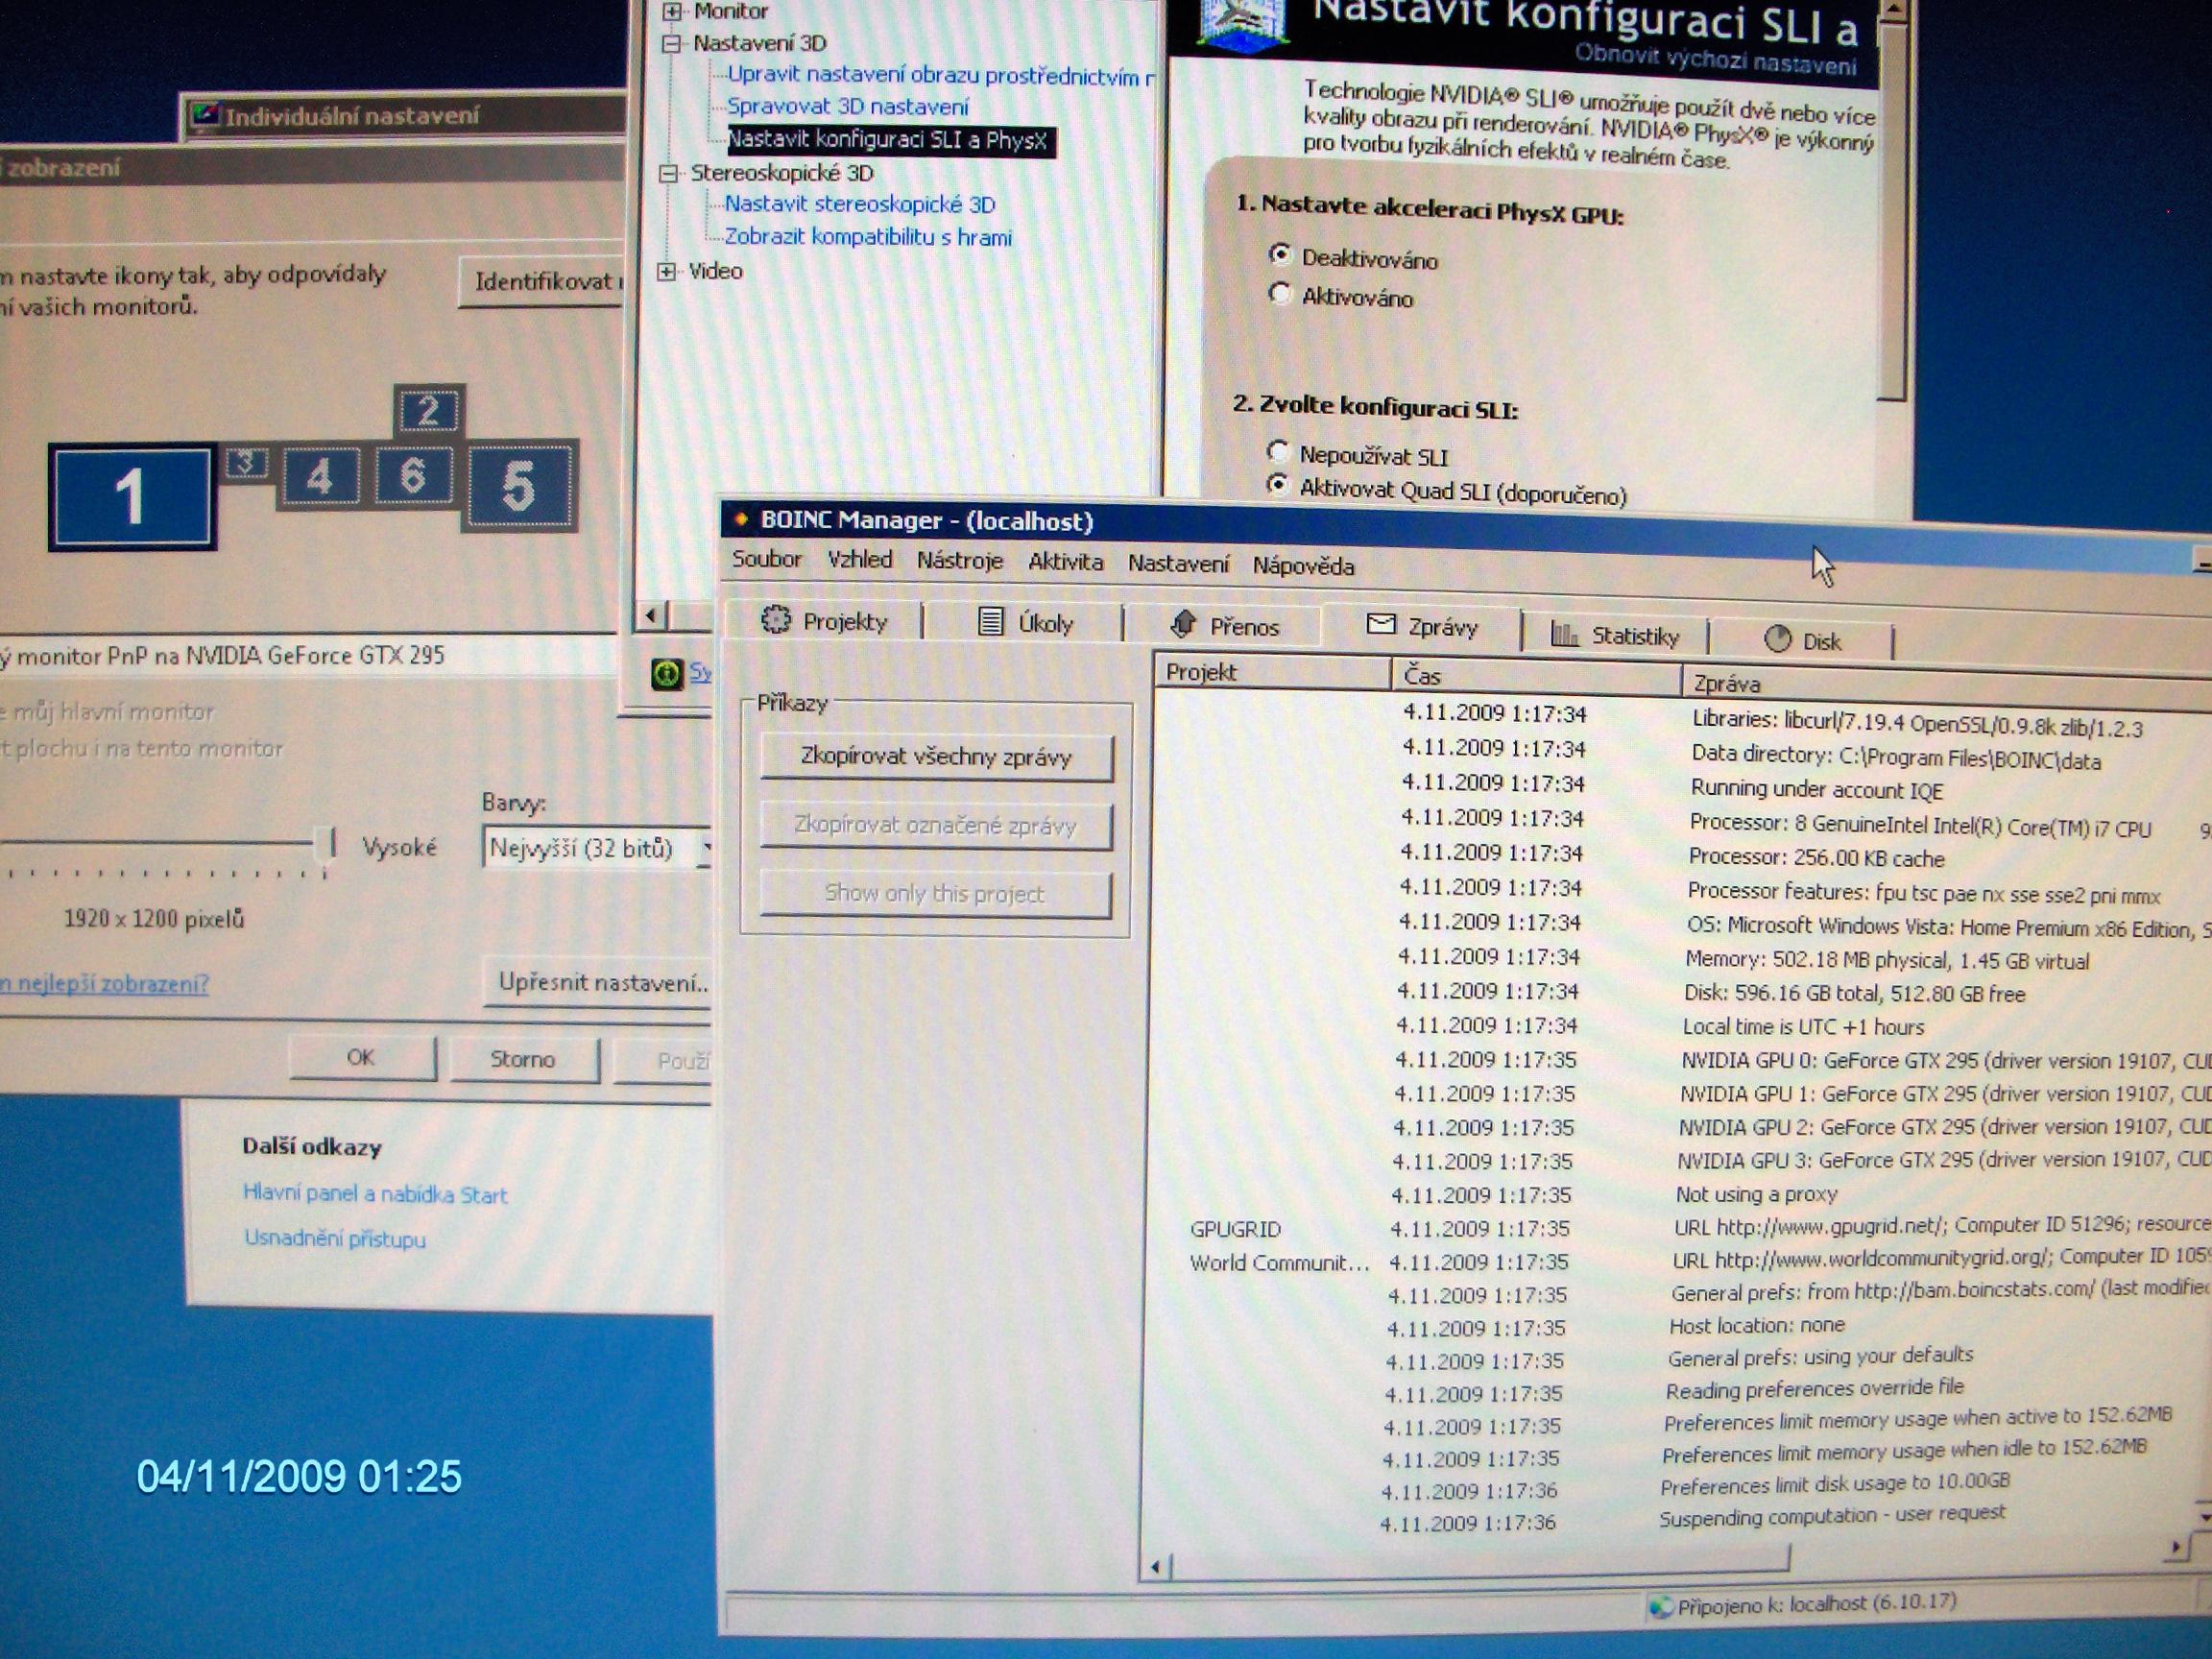Click Obnovit výchozí nastavení link
Viewport: 2212px width, 1659px height.
1716,60
